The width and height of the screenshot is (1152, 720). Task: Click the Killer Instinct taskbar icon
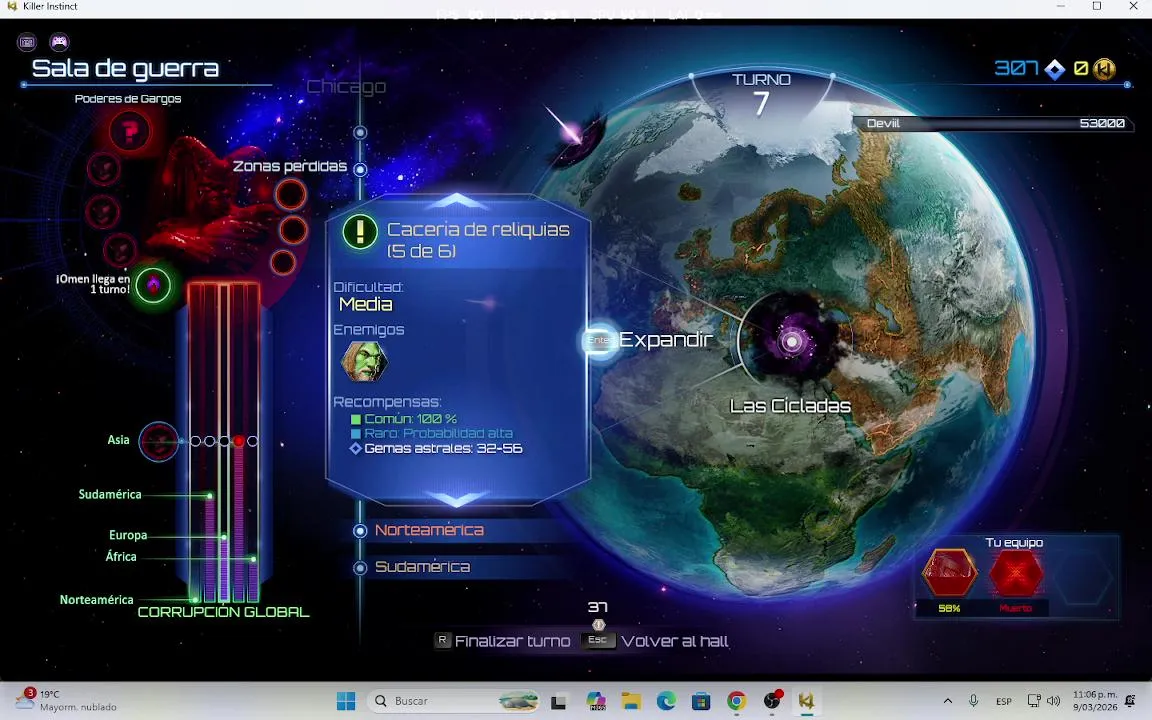pyautogui.click(x=807, y=701)
